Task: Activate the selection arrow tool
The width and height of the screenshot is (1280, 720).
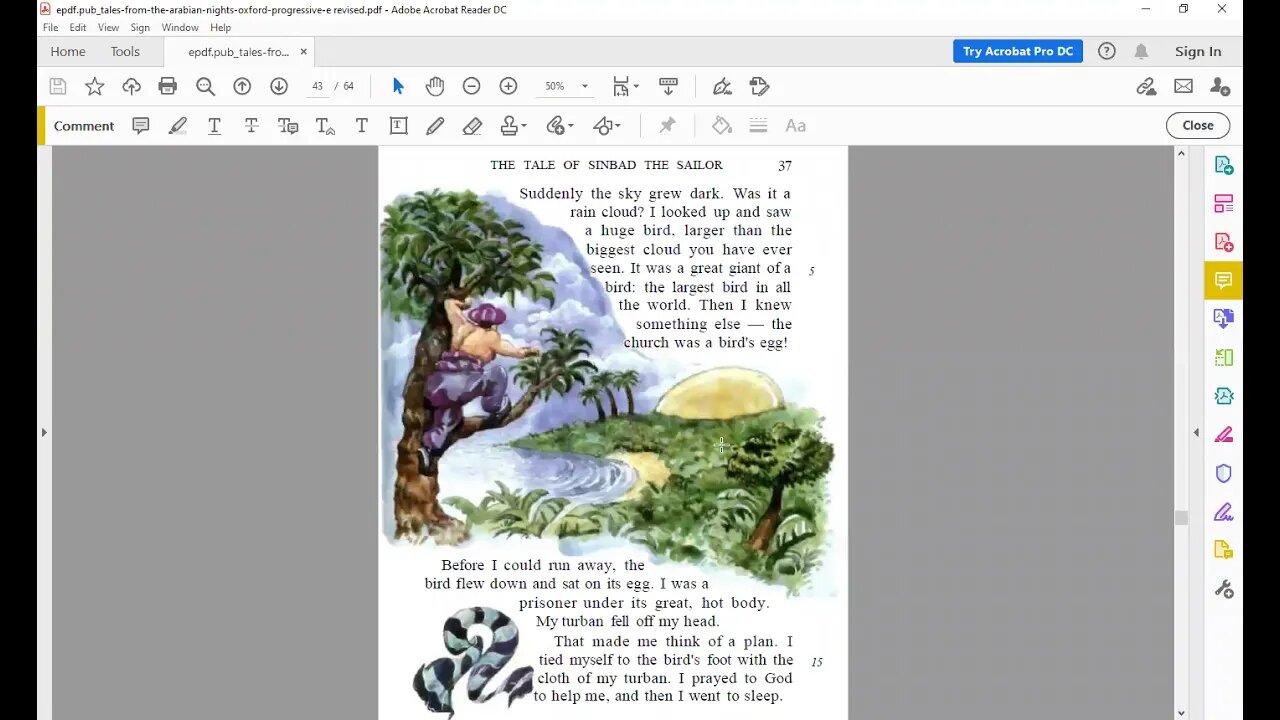Action: pos(398,86)
